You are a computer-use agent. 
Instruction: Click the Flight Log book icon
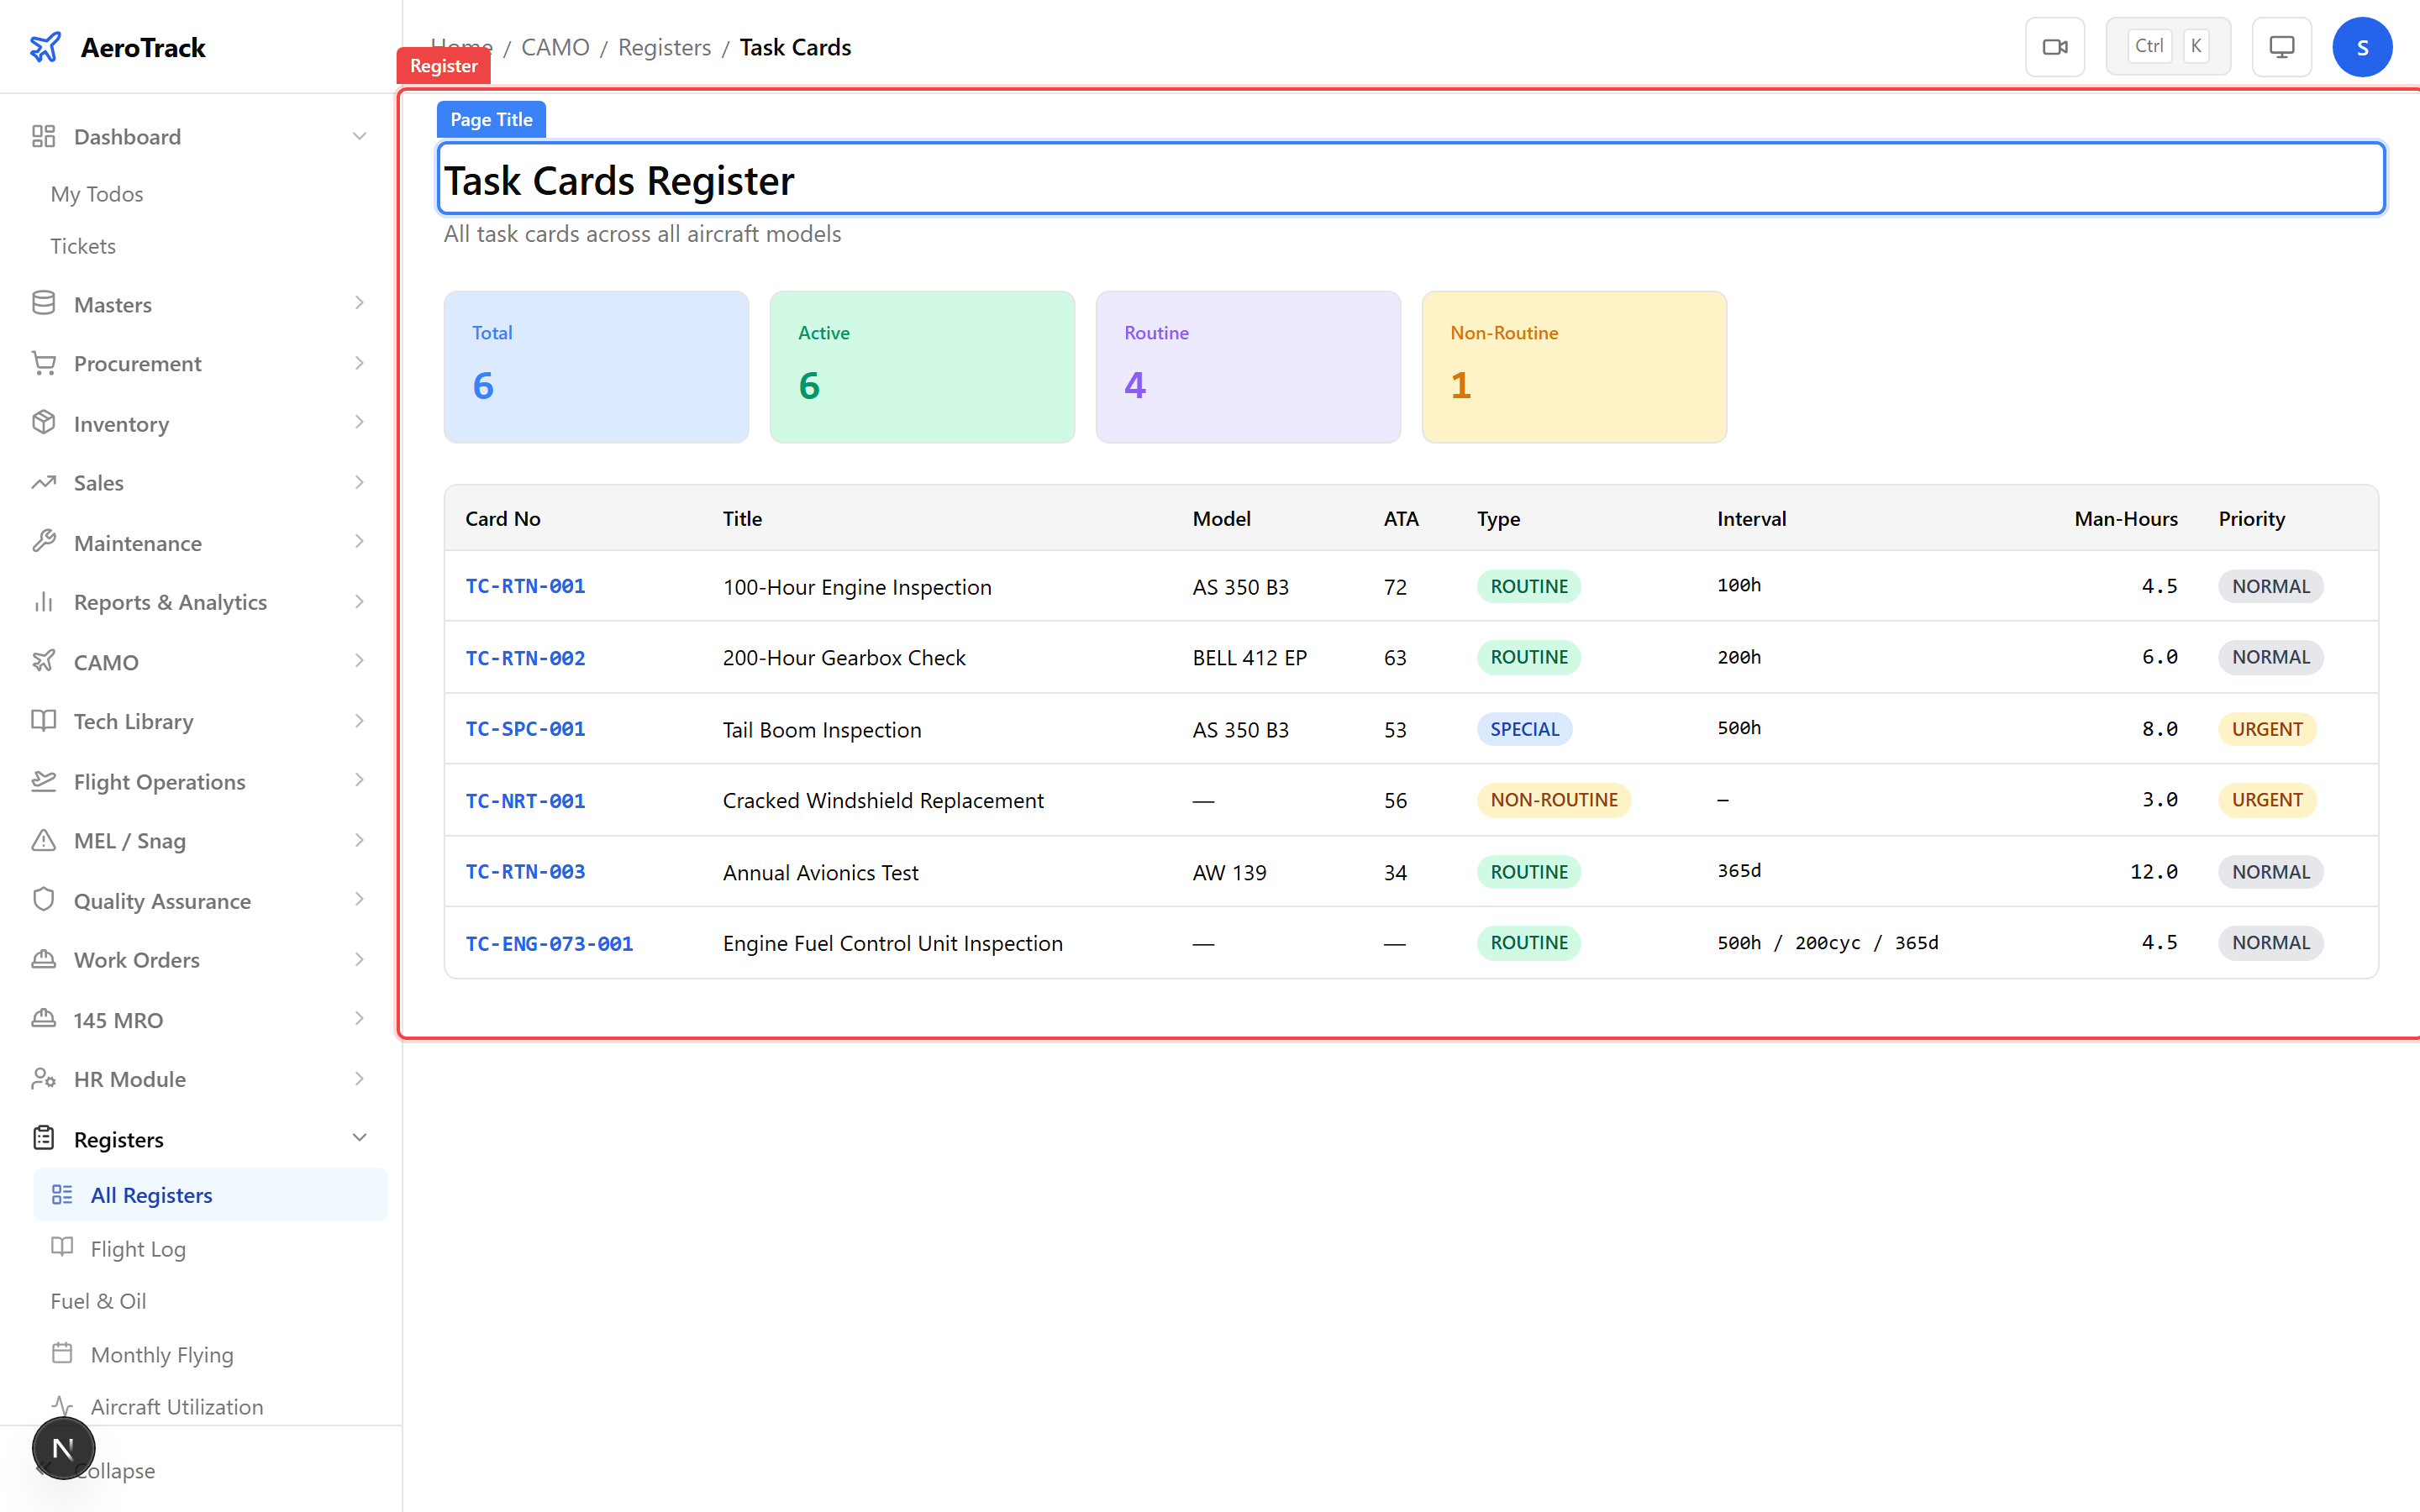coord(63,1248)
